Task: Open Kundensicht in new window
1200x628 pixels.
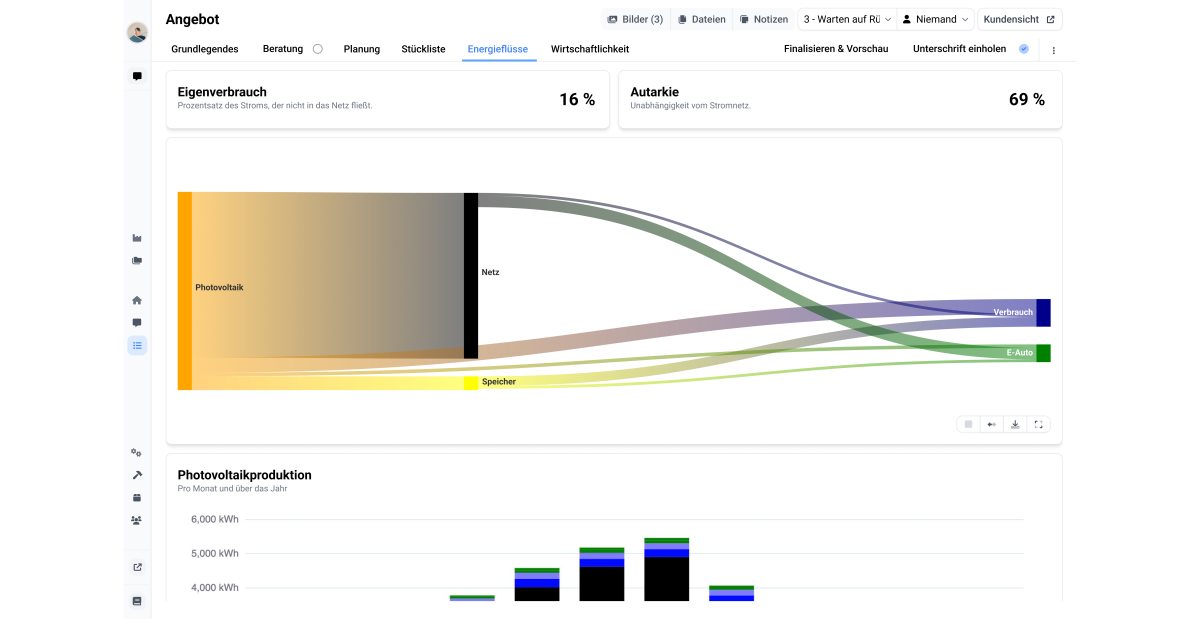Action: coord(1020,19)
